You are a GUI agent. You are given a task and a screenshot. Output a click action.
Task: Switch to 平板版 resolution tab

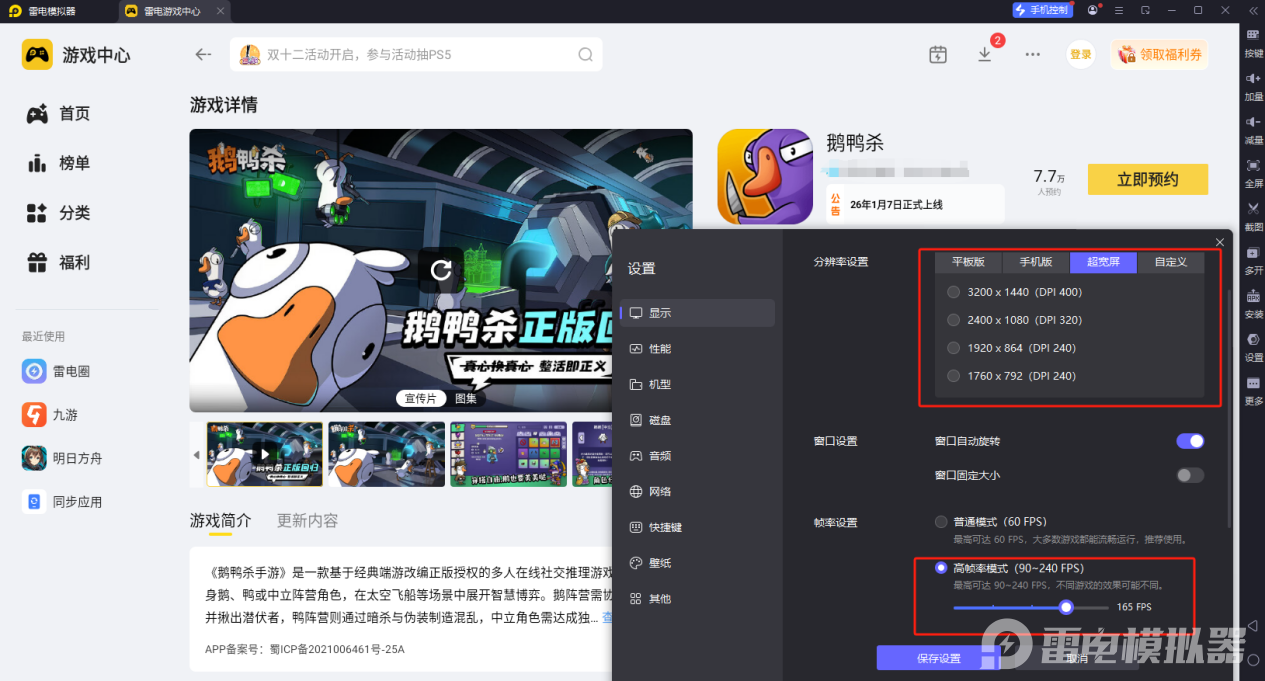[968, 262]
